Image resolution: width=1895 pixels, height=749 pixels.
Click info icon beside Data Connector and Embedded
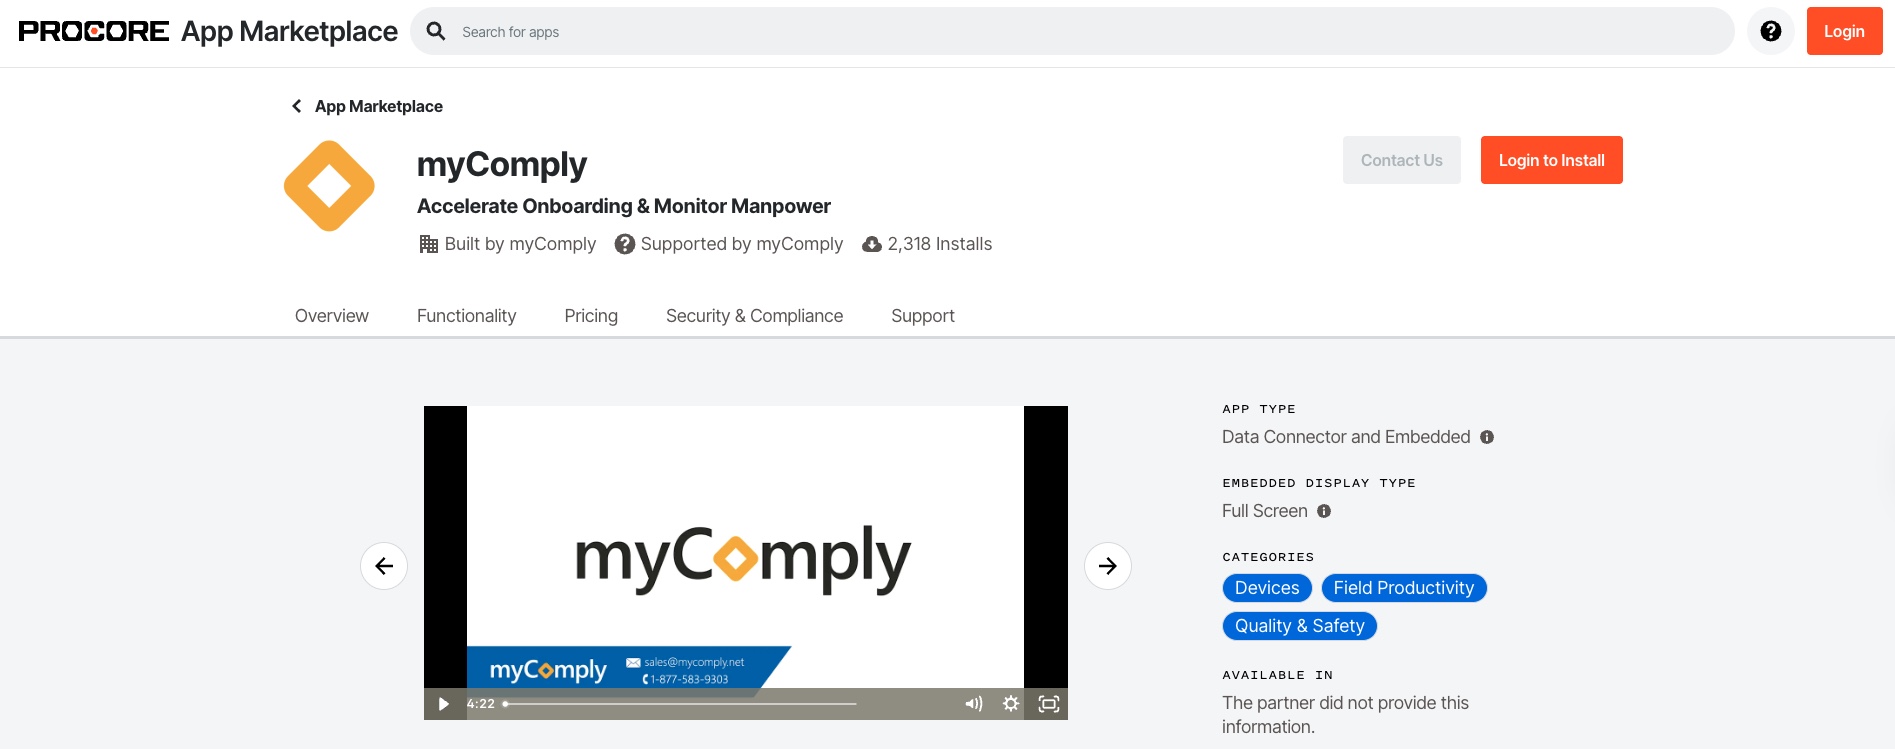point(1487,437)
